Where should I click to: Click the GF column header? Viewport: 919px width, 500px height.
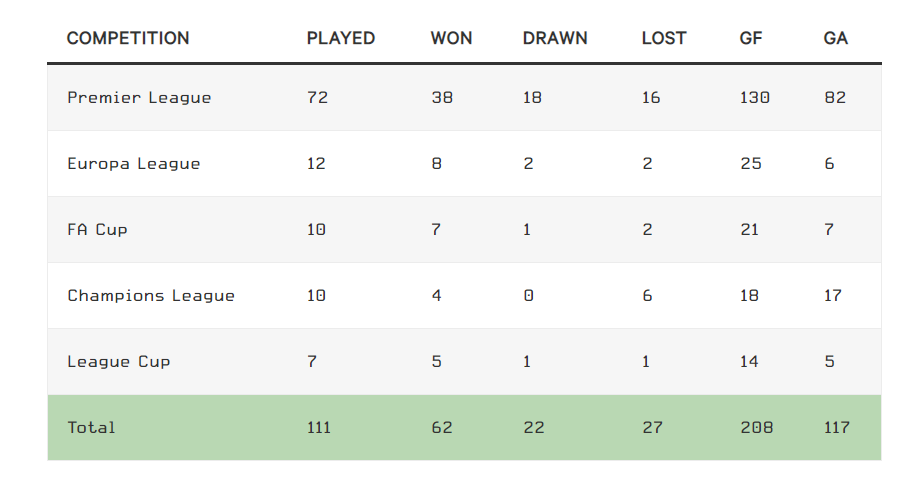click(751, 38)
